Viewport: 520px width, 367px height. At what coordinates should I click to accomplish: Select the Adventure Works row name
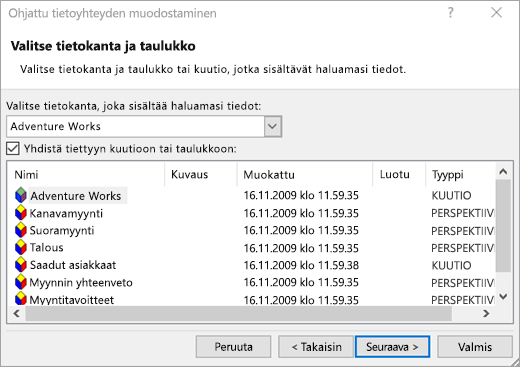[76, 196]
